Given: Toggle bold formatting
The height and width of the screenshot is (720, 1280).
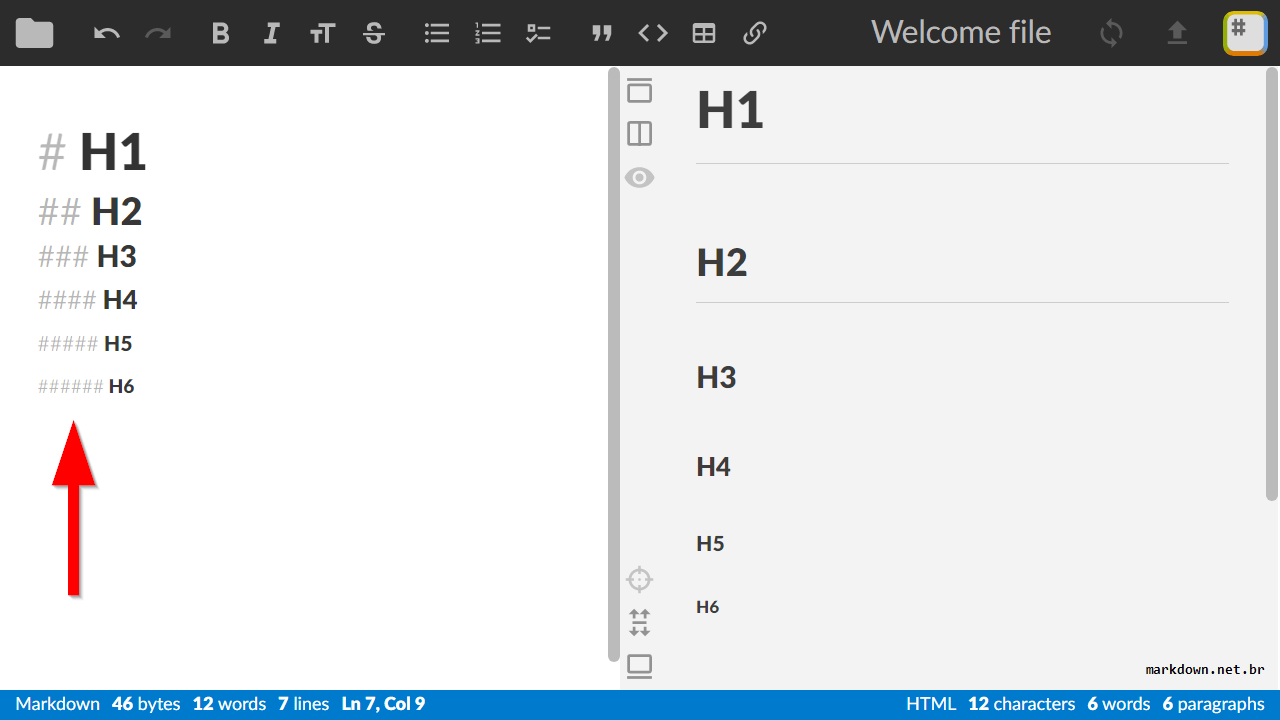Looking at the screenshot, I should [x=220, y=33].
